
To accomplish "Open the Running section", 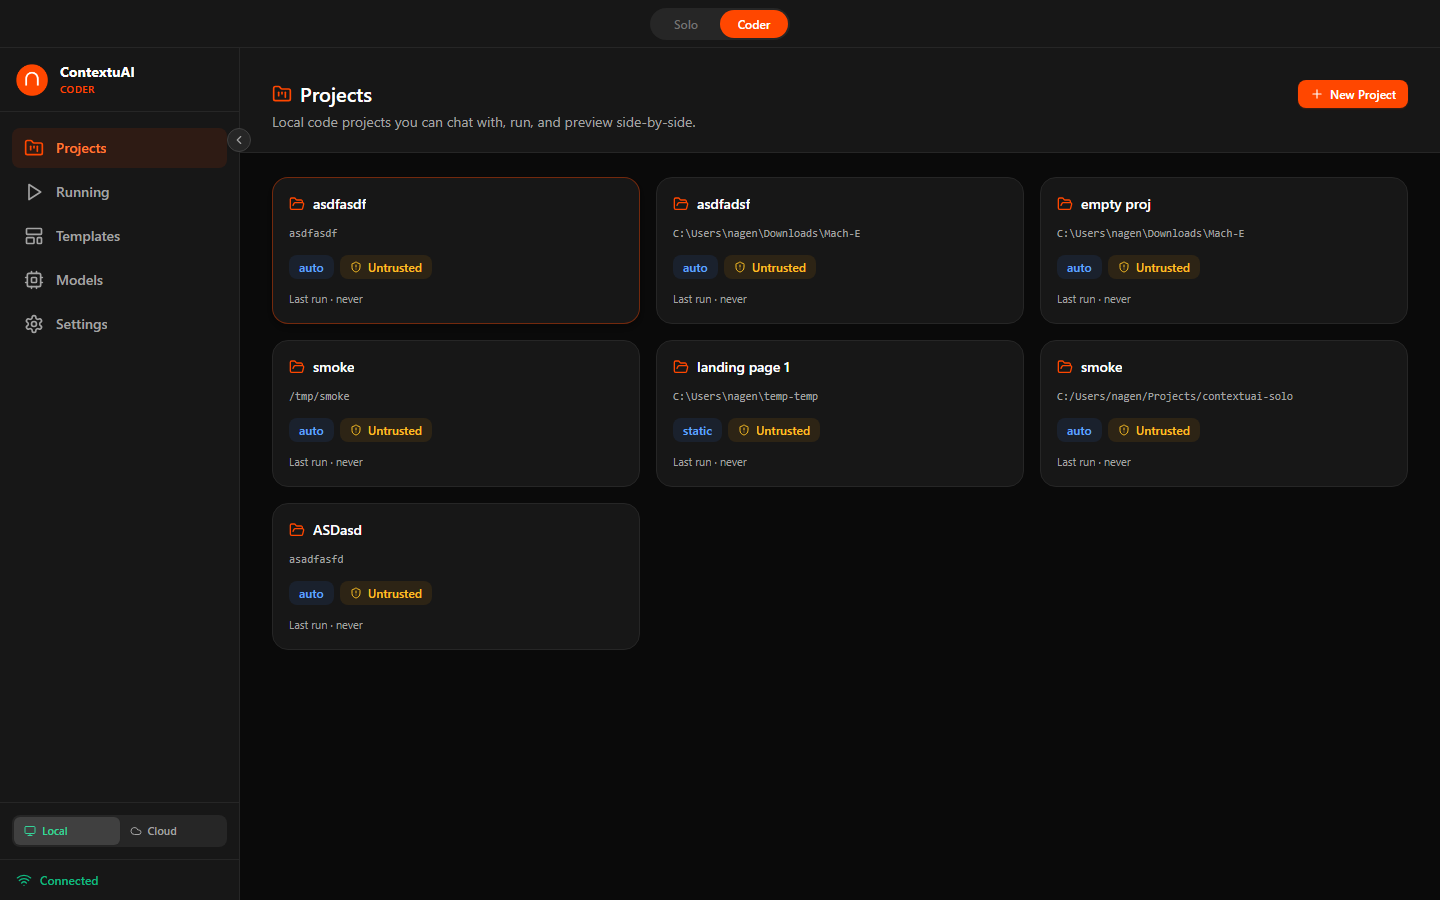I will [120, 192].
